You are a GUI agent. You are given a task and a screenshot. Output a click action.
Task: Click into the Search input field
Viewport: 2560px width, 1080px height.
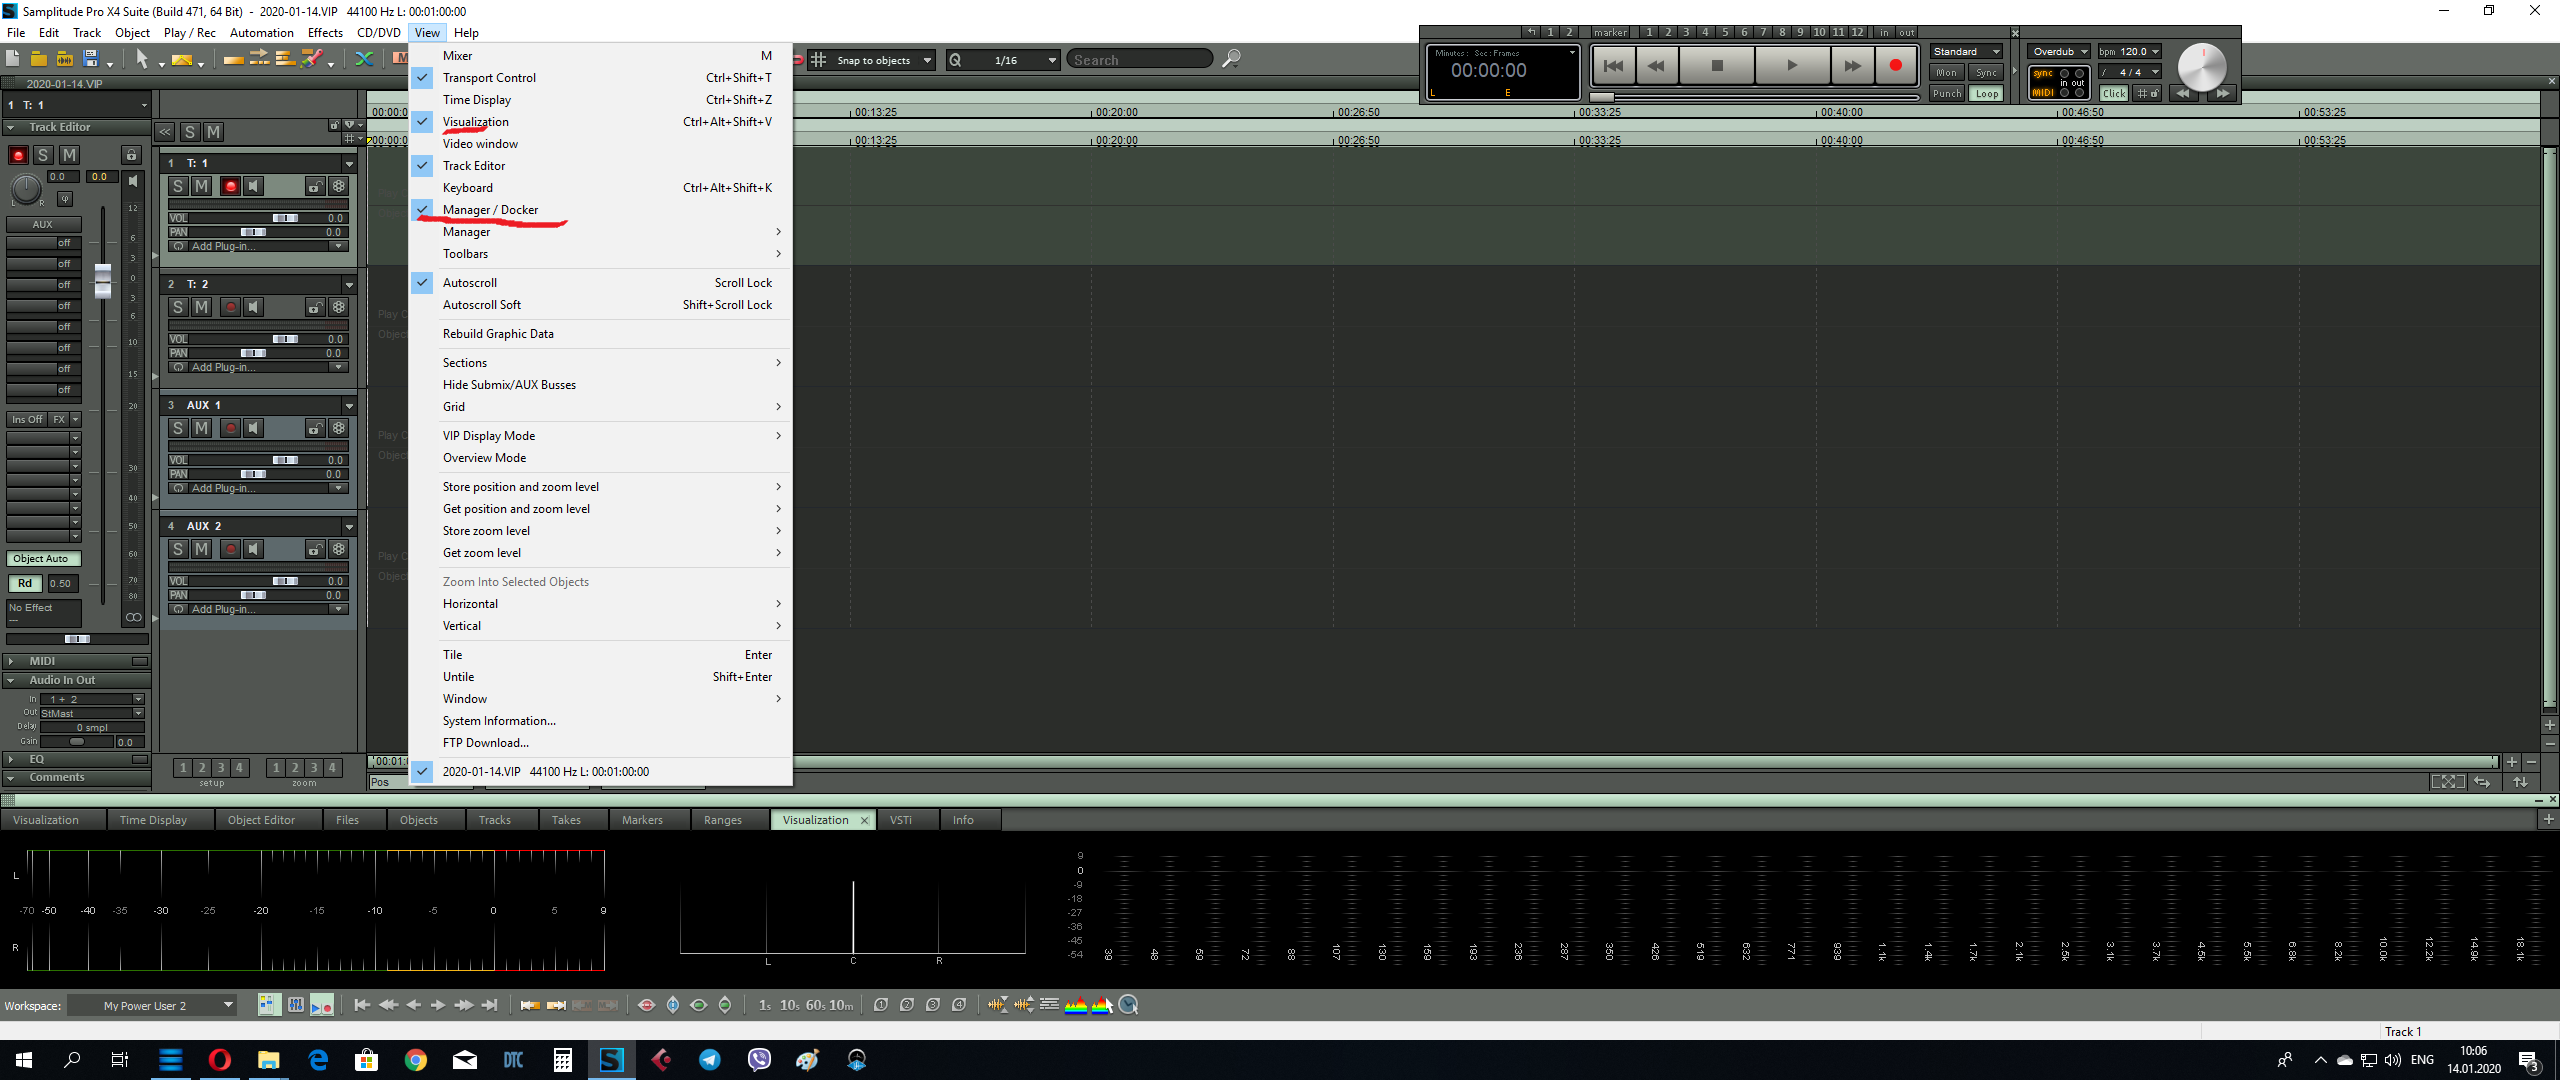1140,60
